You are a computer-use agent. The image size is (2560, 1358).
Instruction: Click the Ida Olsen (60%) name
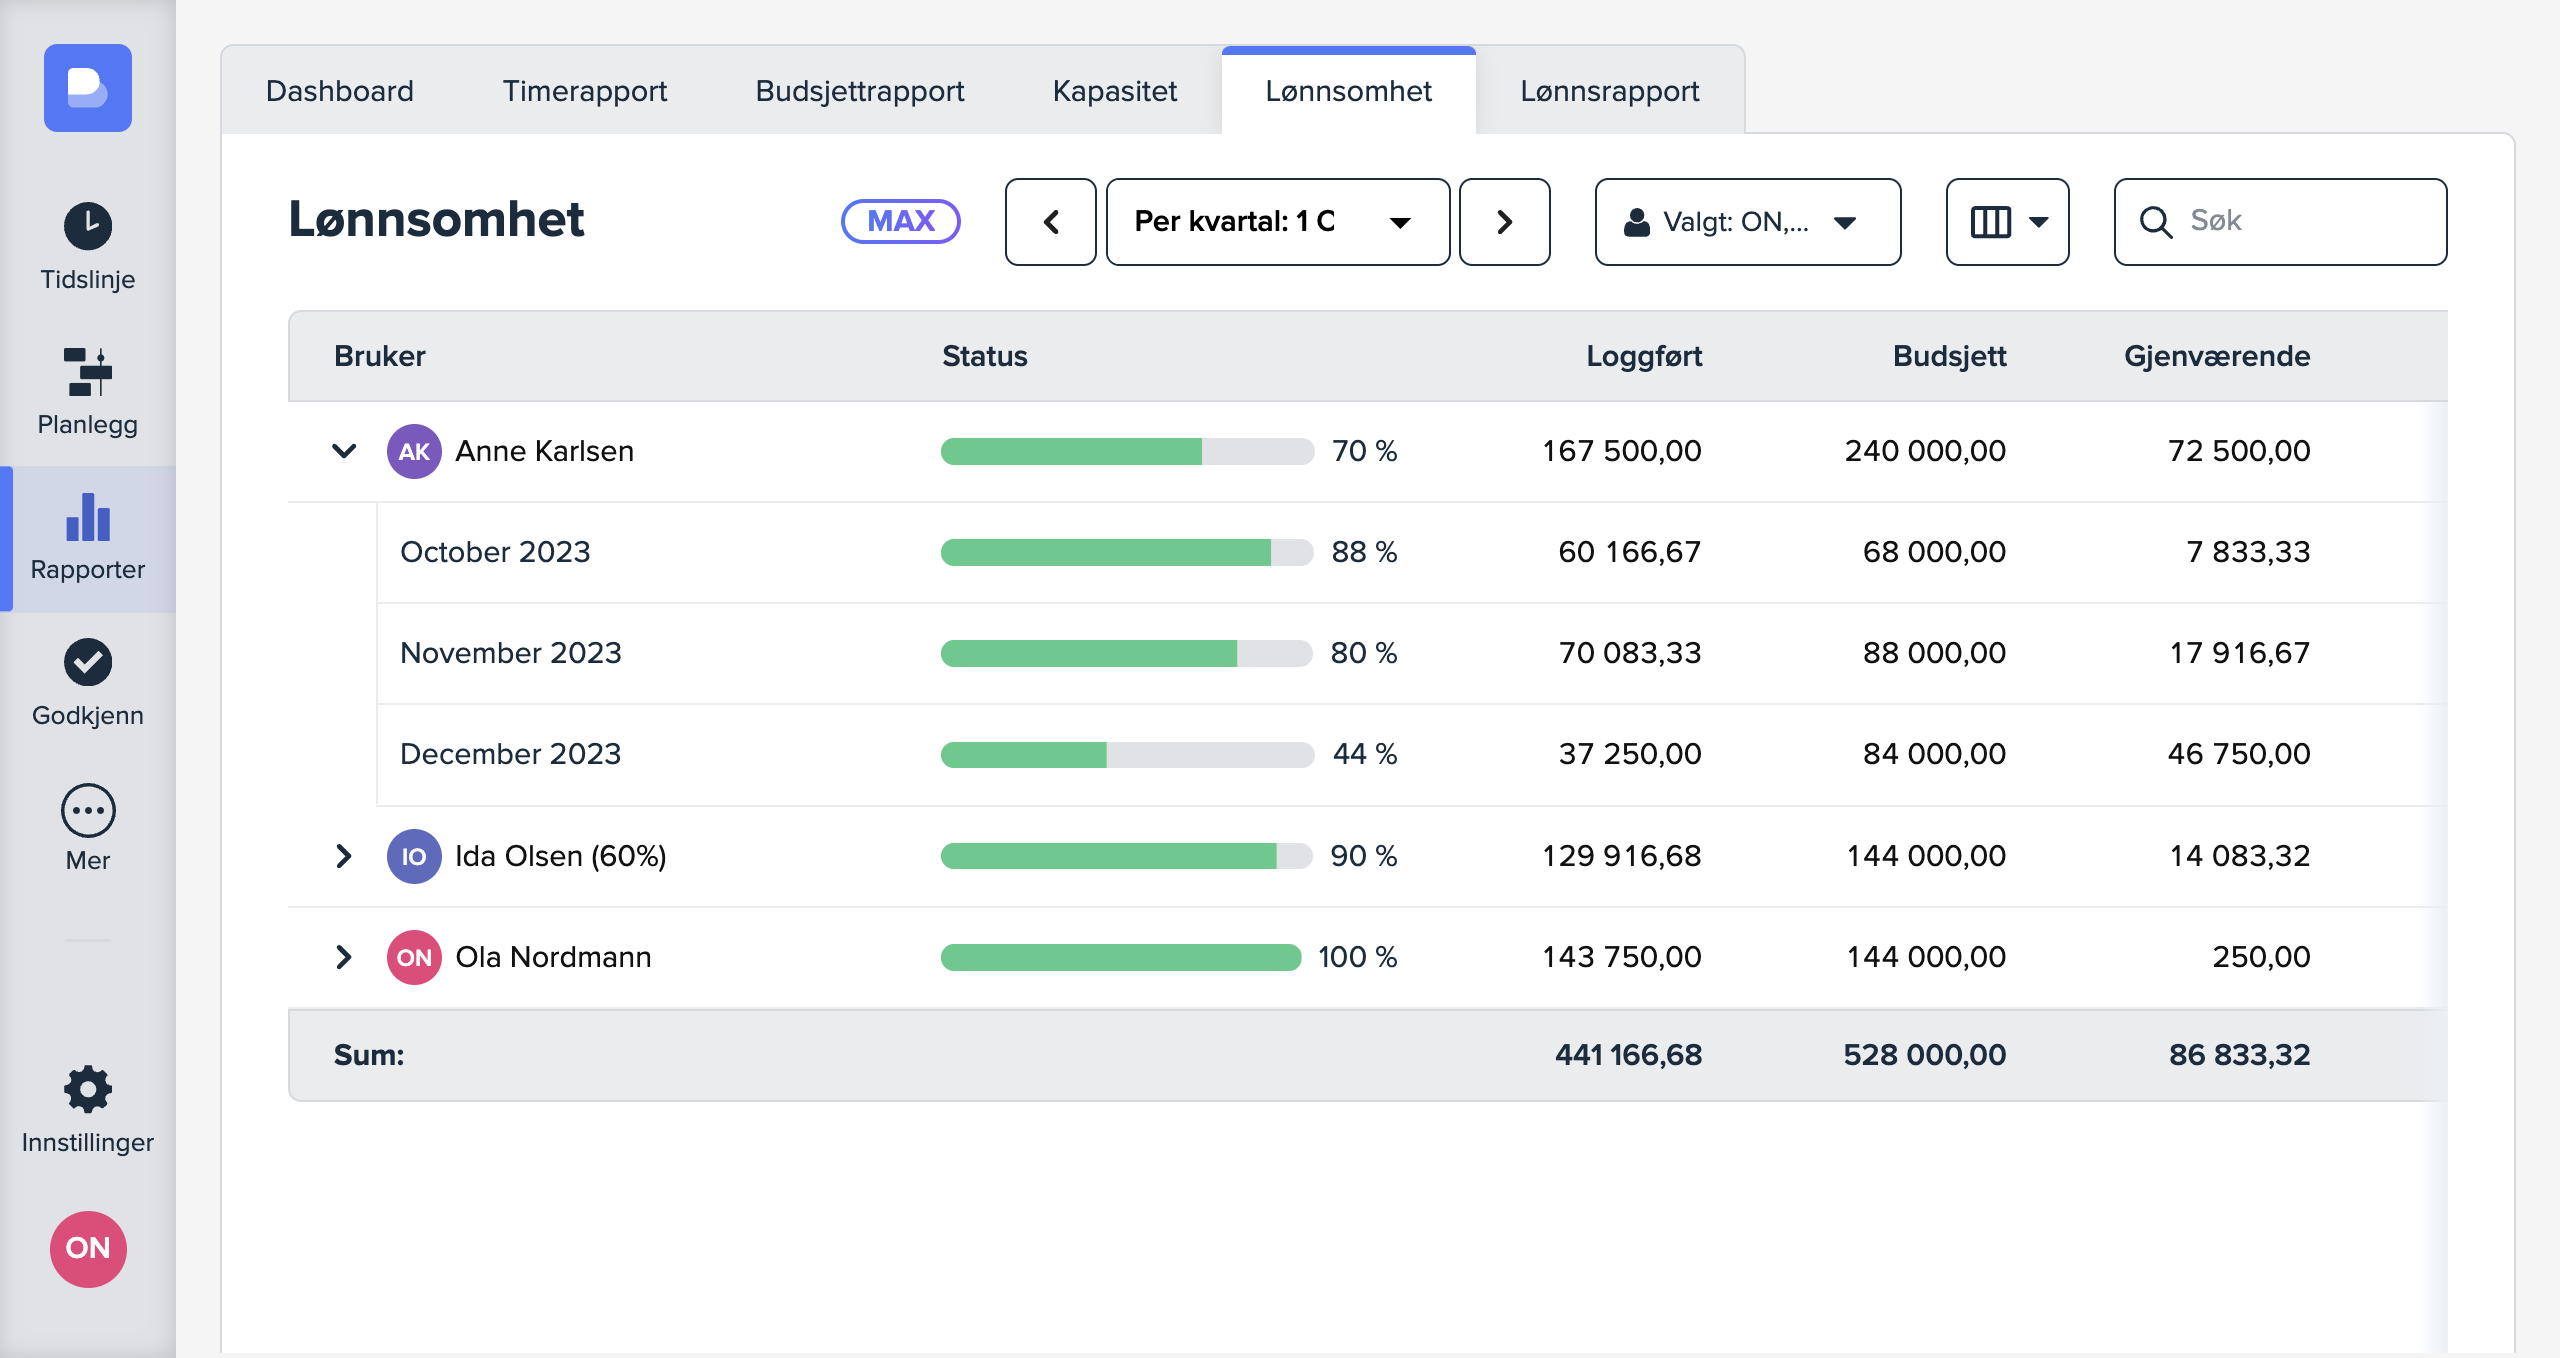(x=560, y=856)
